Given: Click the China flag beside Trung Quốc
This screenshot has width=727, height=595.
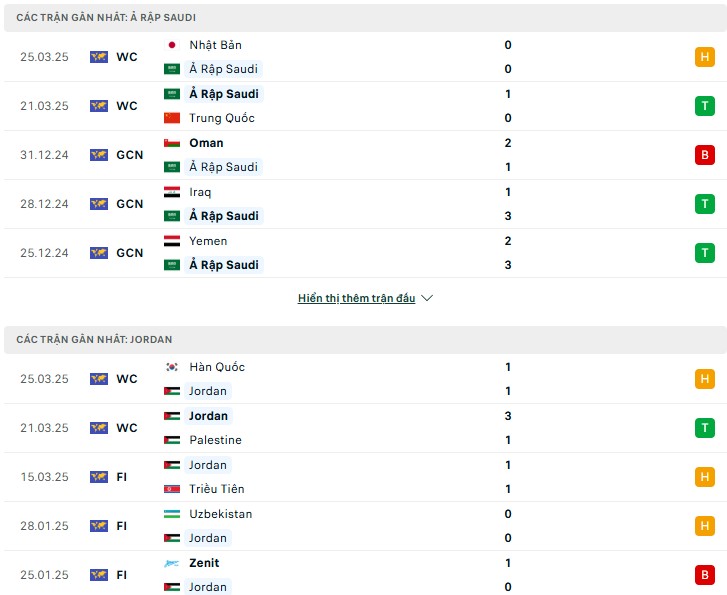Looking at the screenshot, I should click(x=172, y=118).
